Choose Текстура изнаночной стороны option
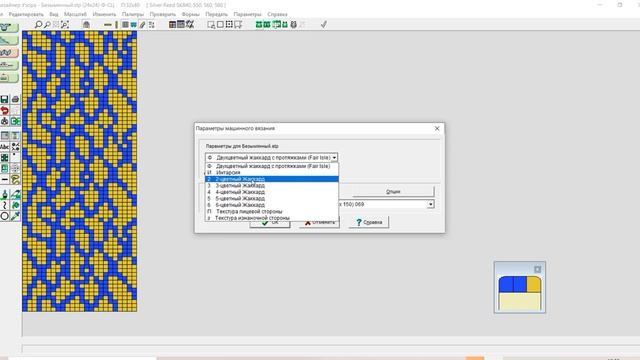This screenshot has height=360, width=640. tap(271, 218)
